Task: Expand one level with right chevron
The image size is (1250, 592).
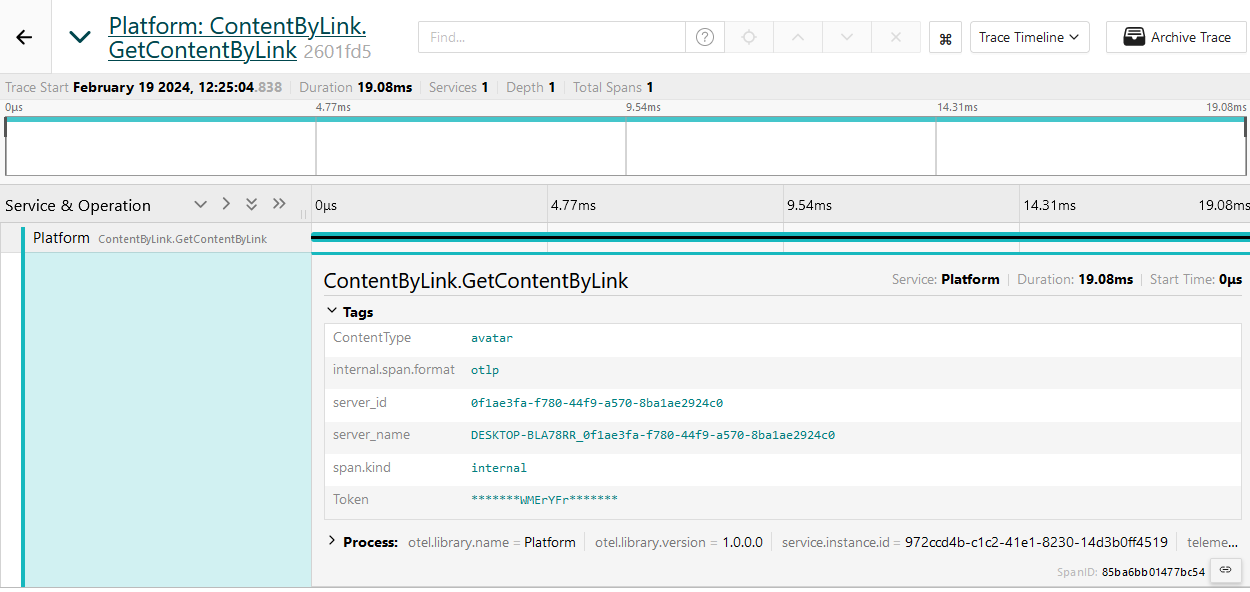Action: pyautogui.click(x=226, y=204)
